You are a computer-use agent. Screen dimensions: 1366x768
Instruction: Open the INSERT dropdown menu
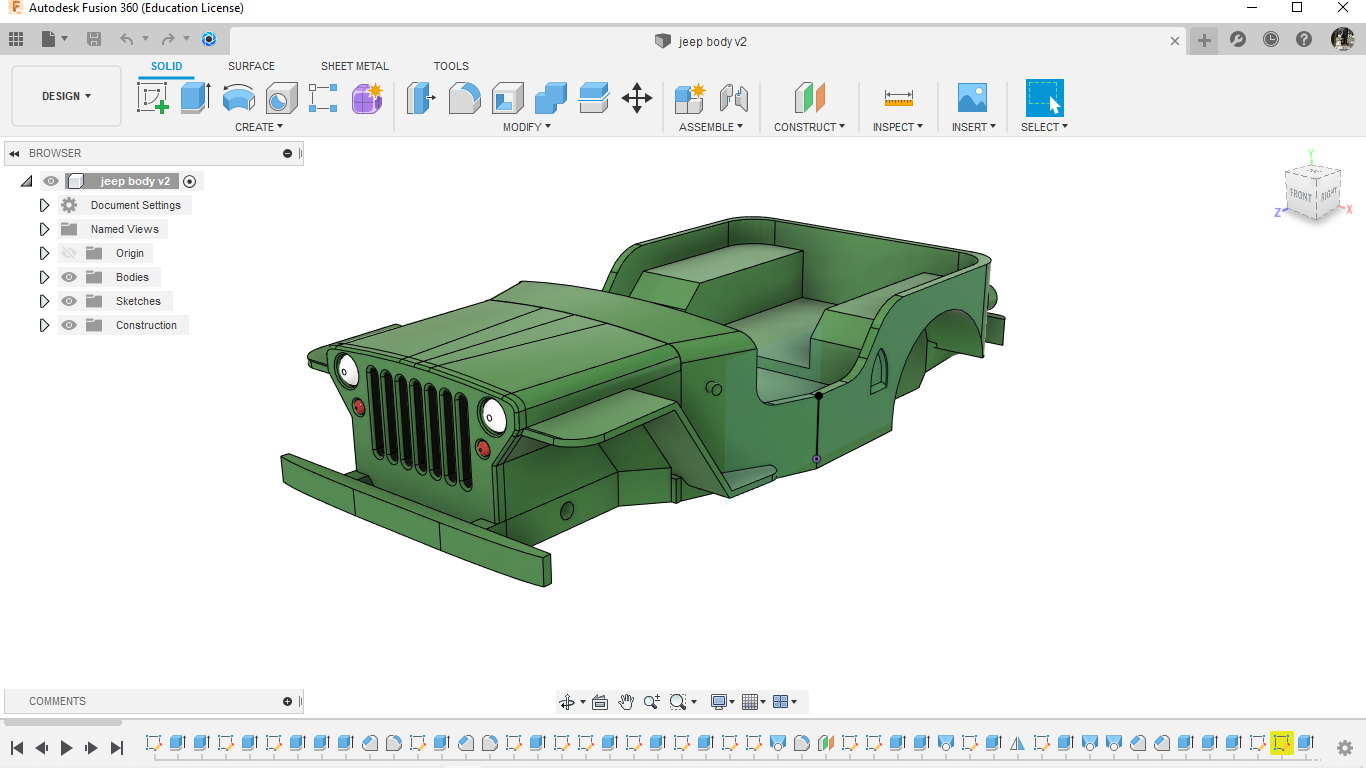click(973, 127)
